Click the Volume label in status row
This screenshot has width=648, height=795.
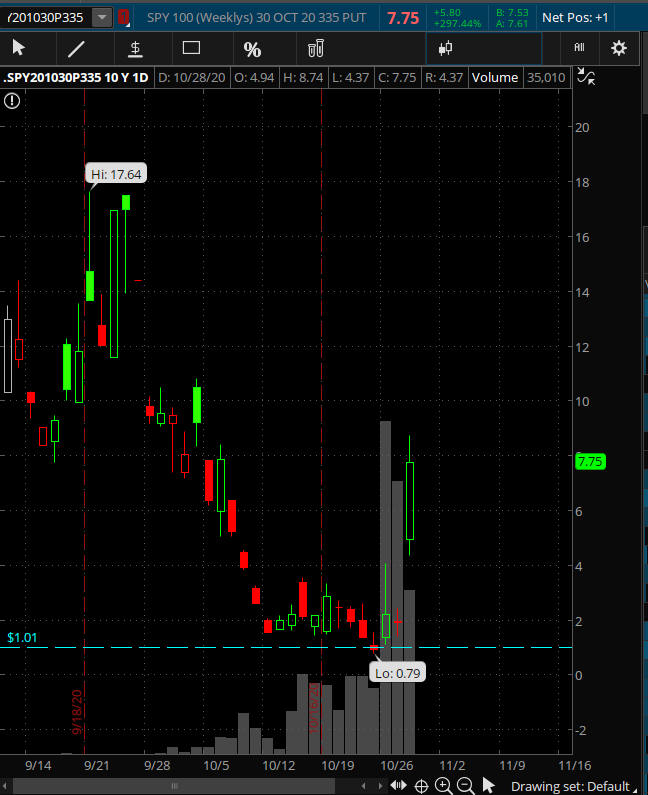point(495,78)
